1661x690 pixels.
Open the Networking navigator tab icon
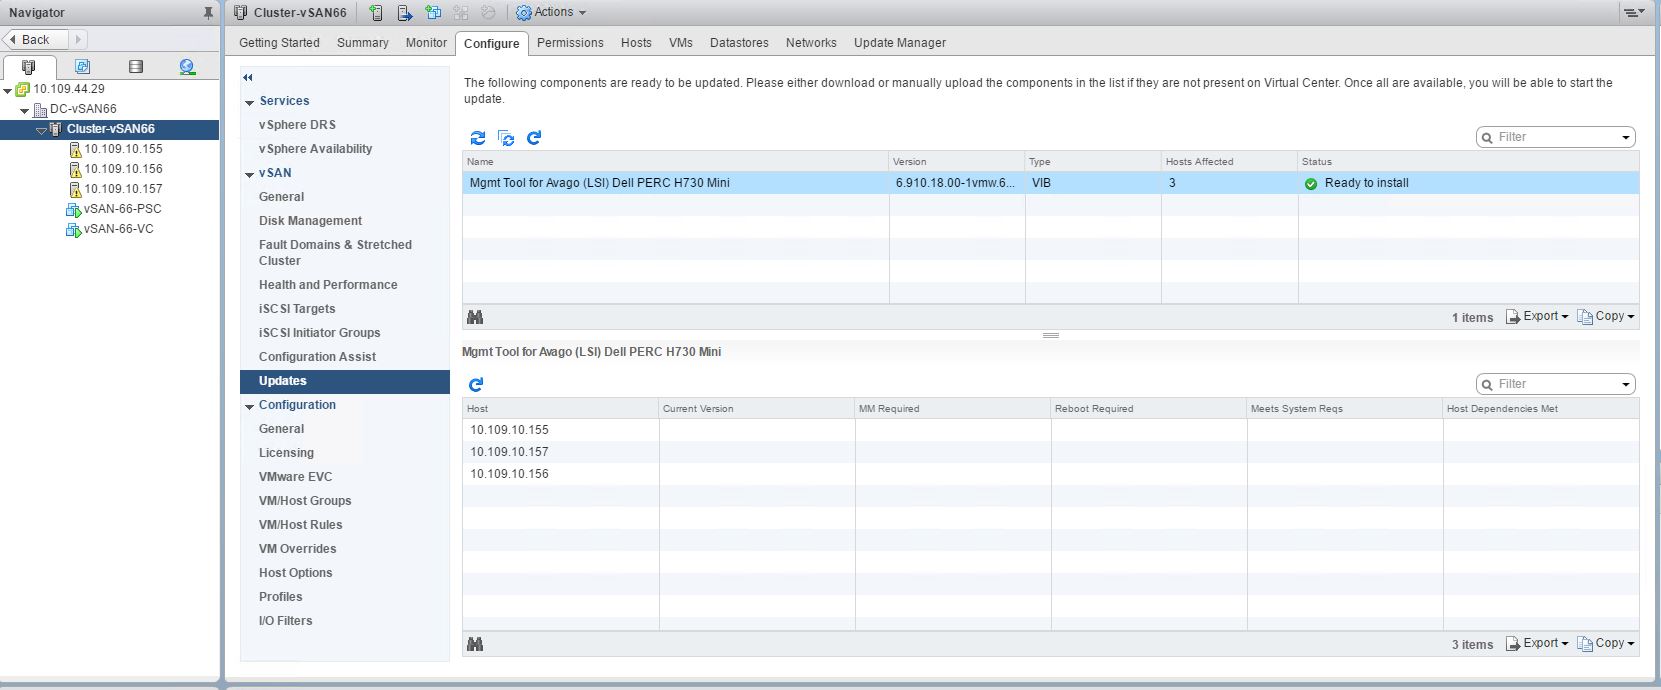(x=187, y=67)
